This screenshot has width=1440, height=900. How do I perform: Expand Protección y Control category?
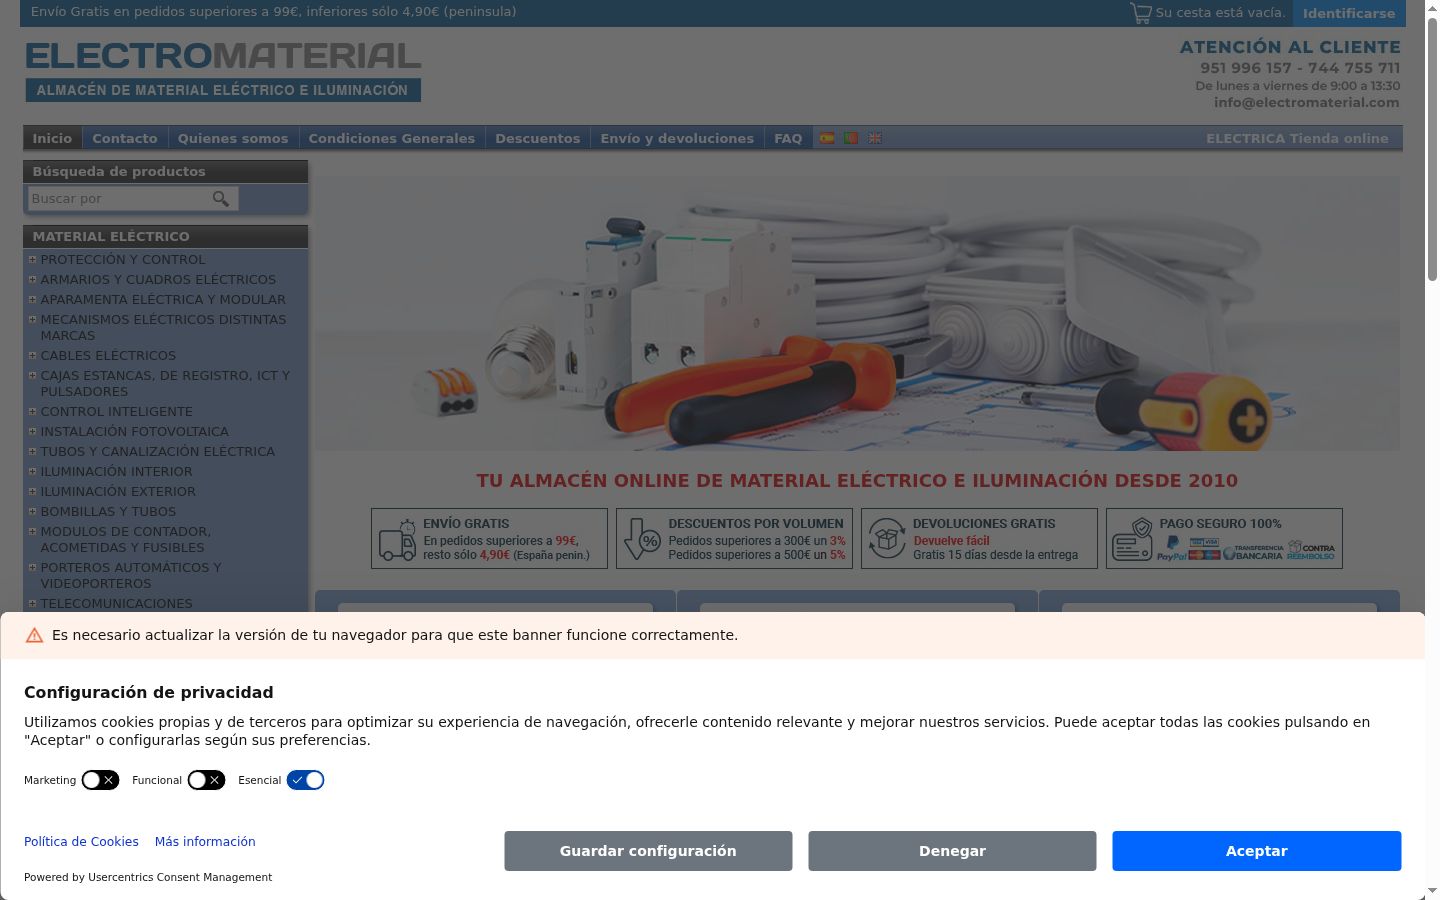click(32, 259)
